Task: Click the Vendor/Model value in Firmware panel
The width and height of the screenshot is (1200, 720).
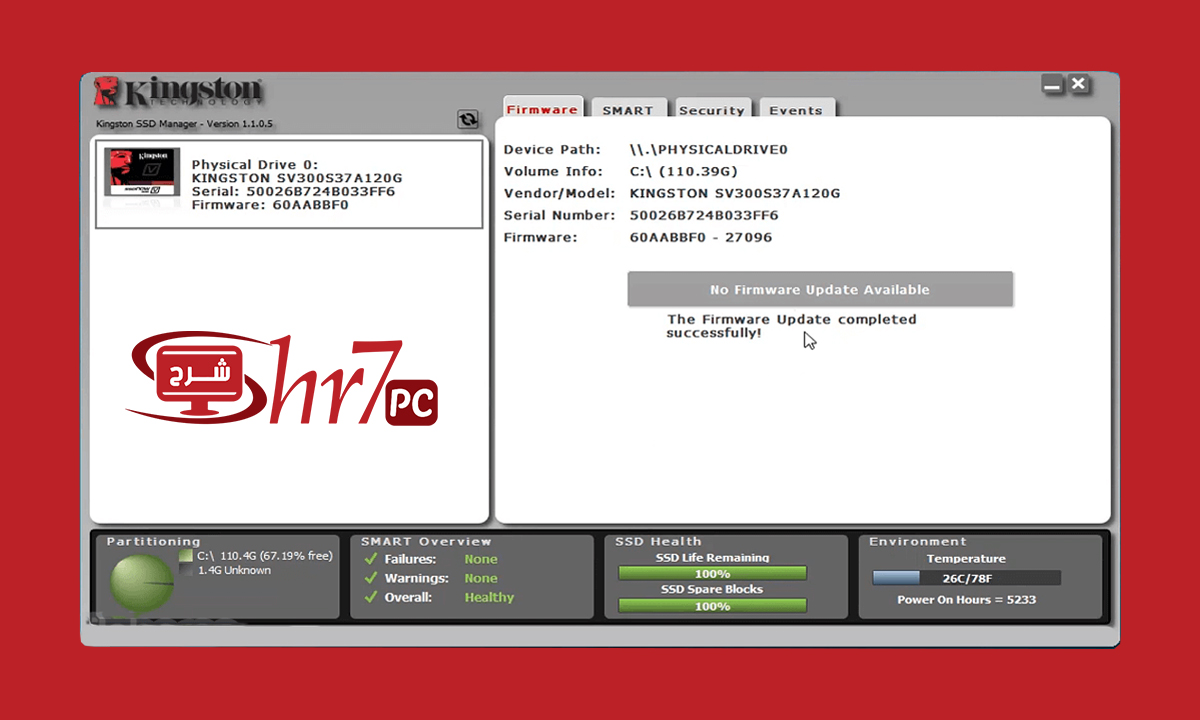Action: tap(735, 193)
